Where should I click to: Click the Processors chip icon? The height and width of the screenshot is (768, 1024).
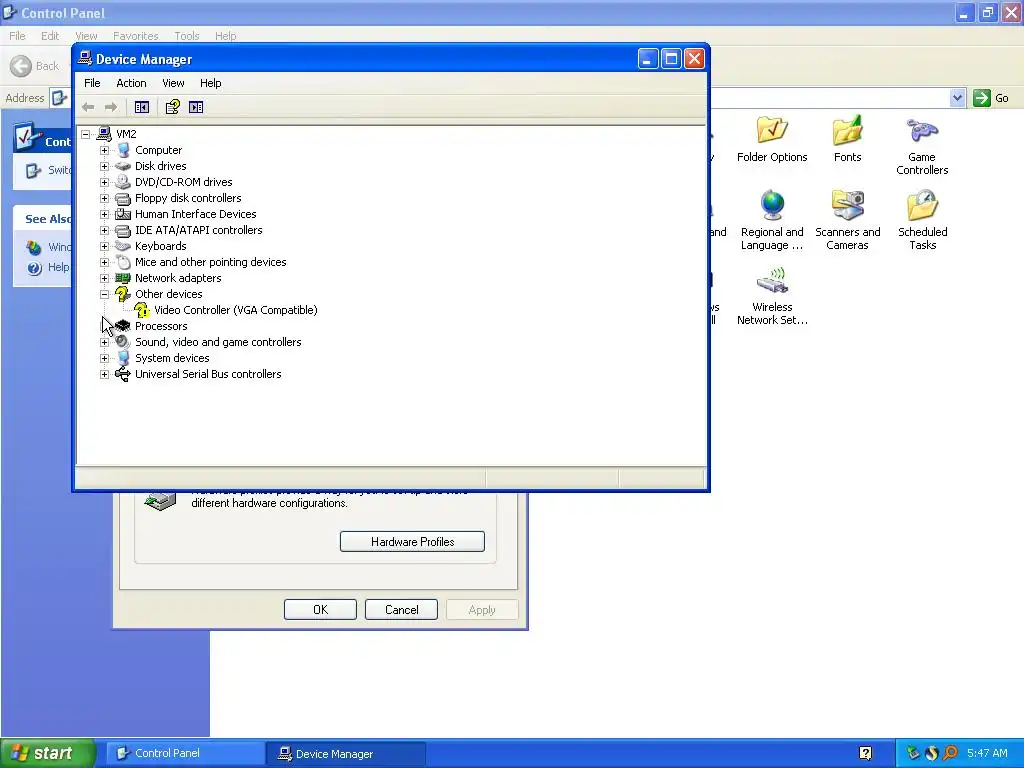(123, 326)
